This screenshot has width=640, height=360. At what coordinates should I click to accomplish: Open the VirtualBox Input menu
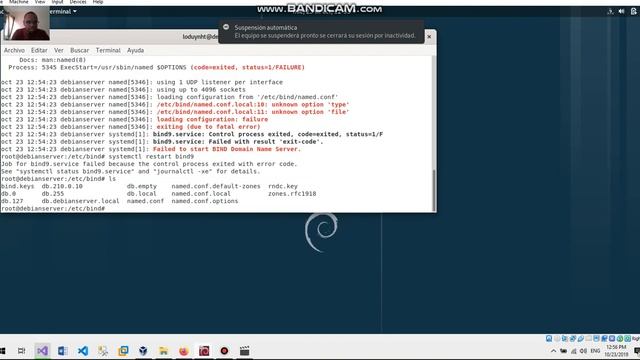[58, 2]
